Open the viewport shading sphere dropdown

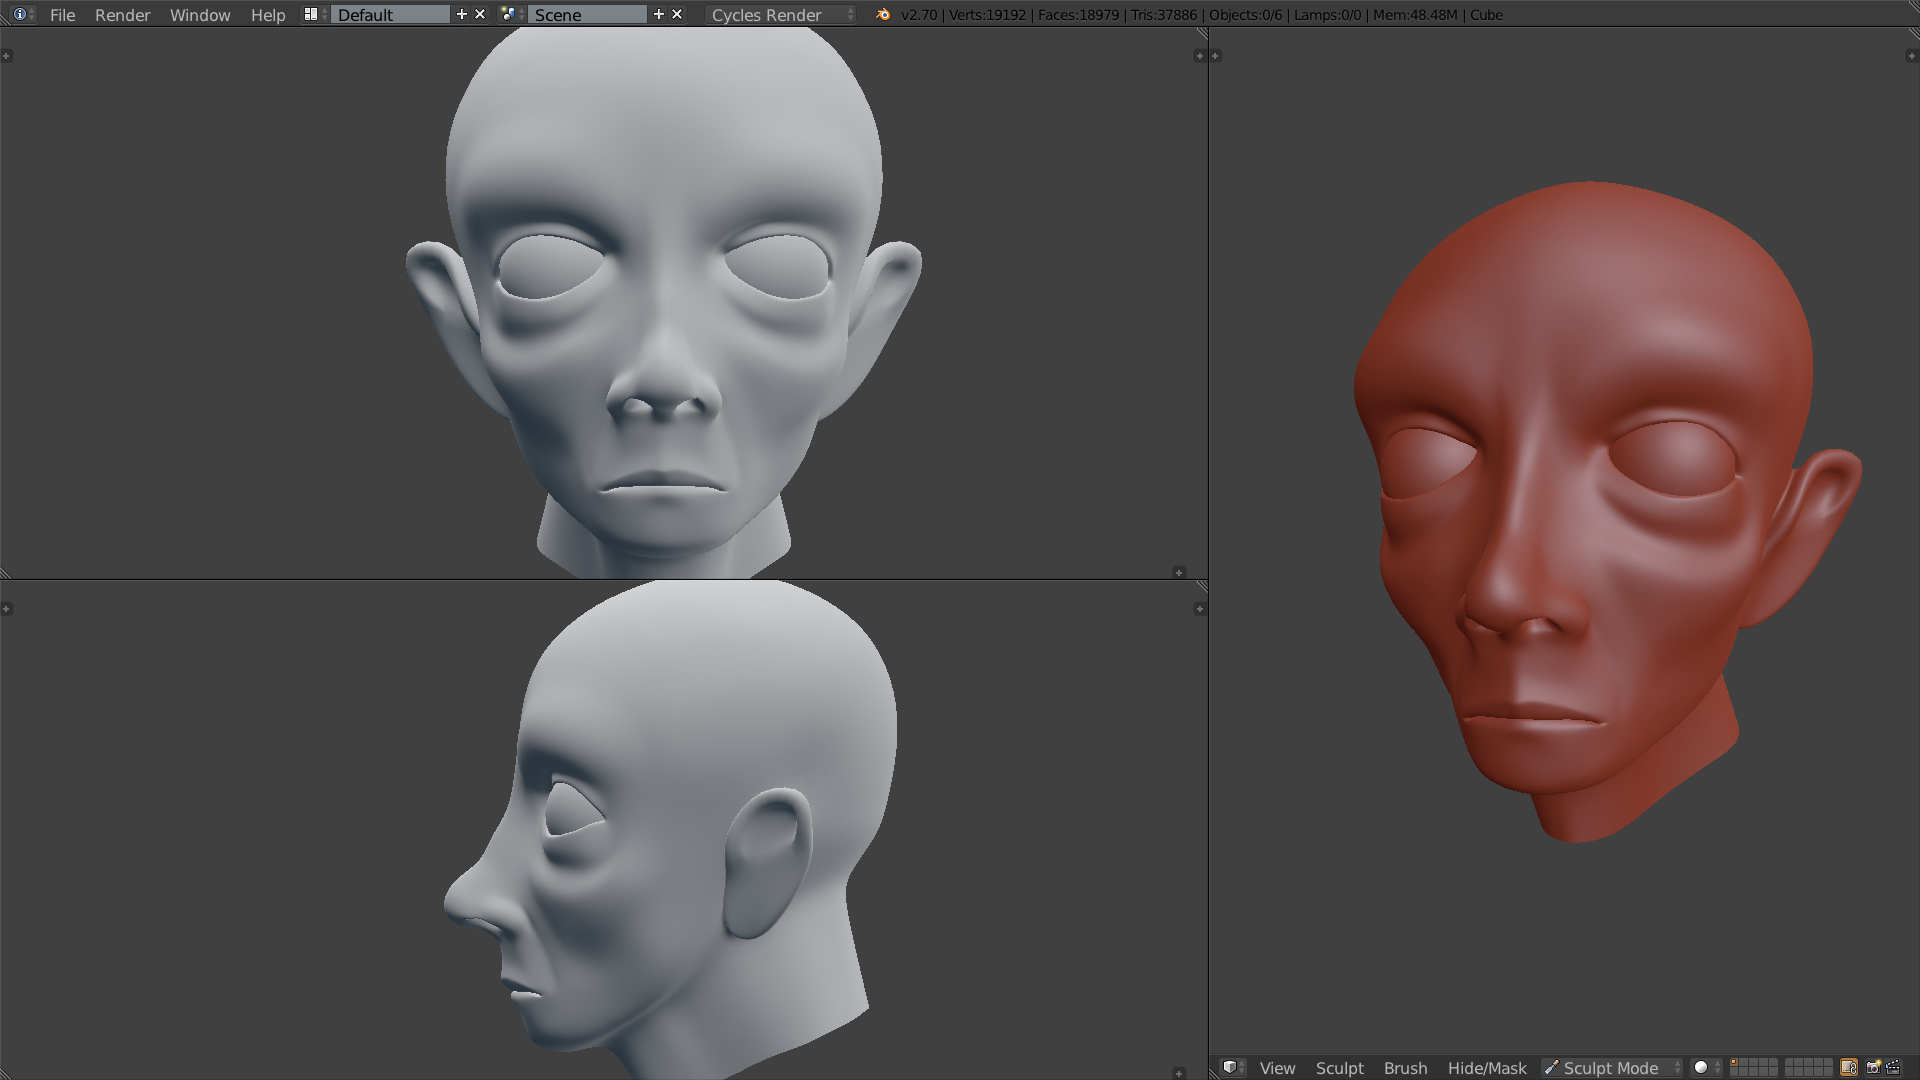(1707, 1068)
